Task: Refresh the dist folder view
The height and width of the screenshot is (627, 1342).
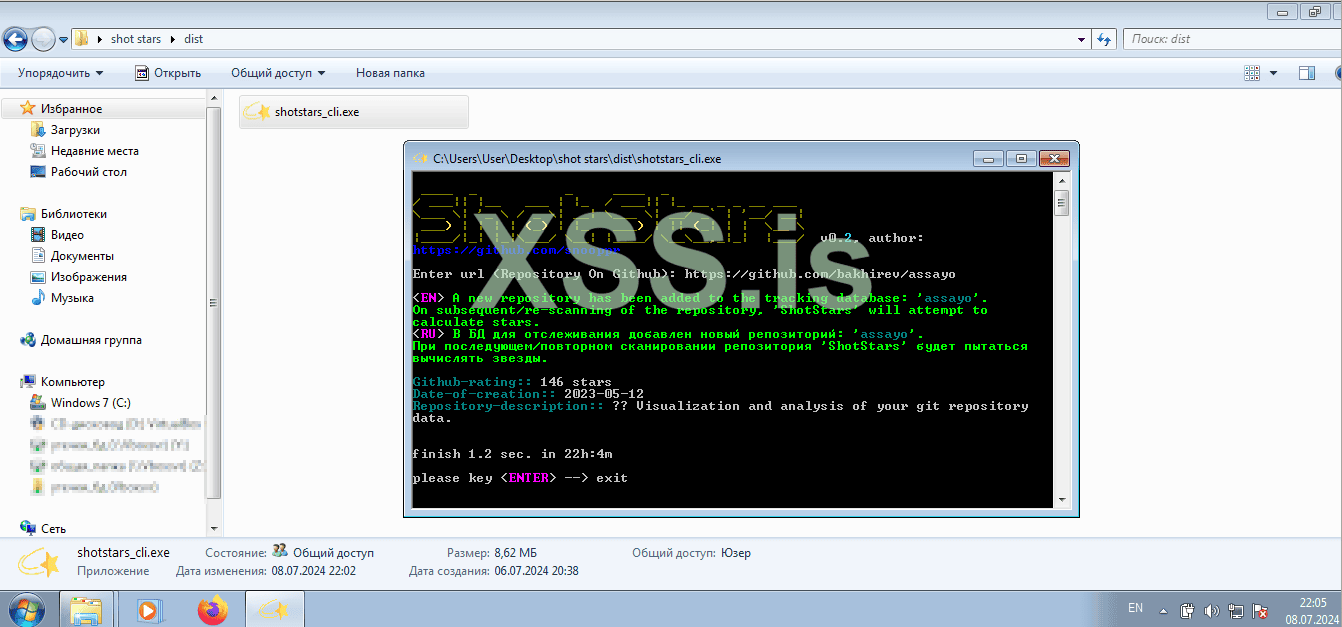Action: 1104,39
